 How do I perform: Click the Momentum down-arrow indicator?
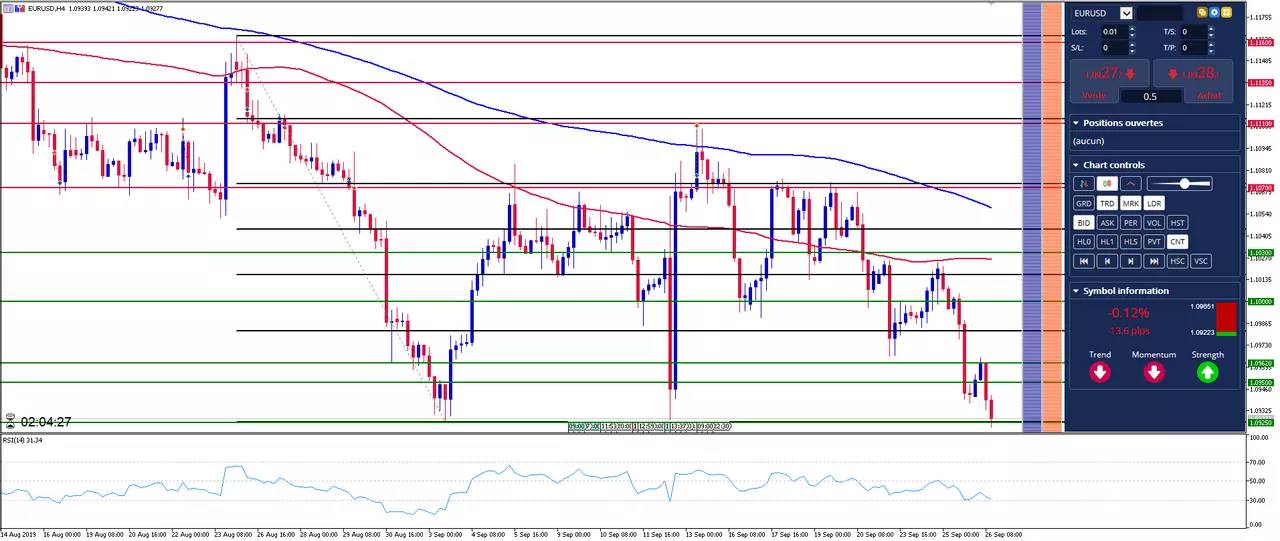[x=1153, y=373]
